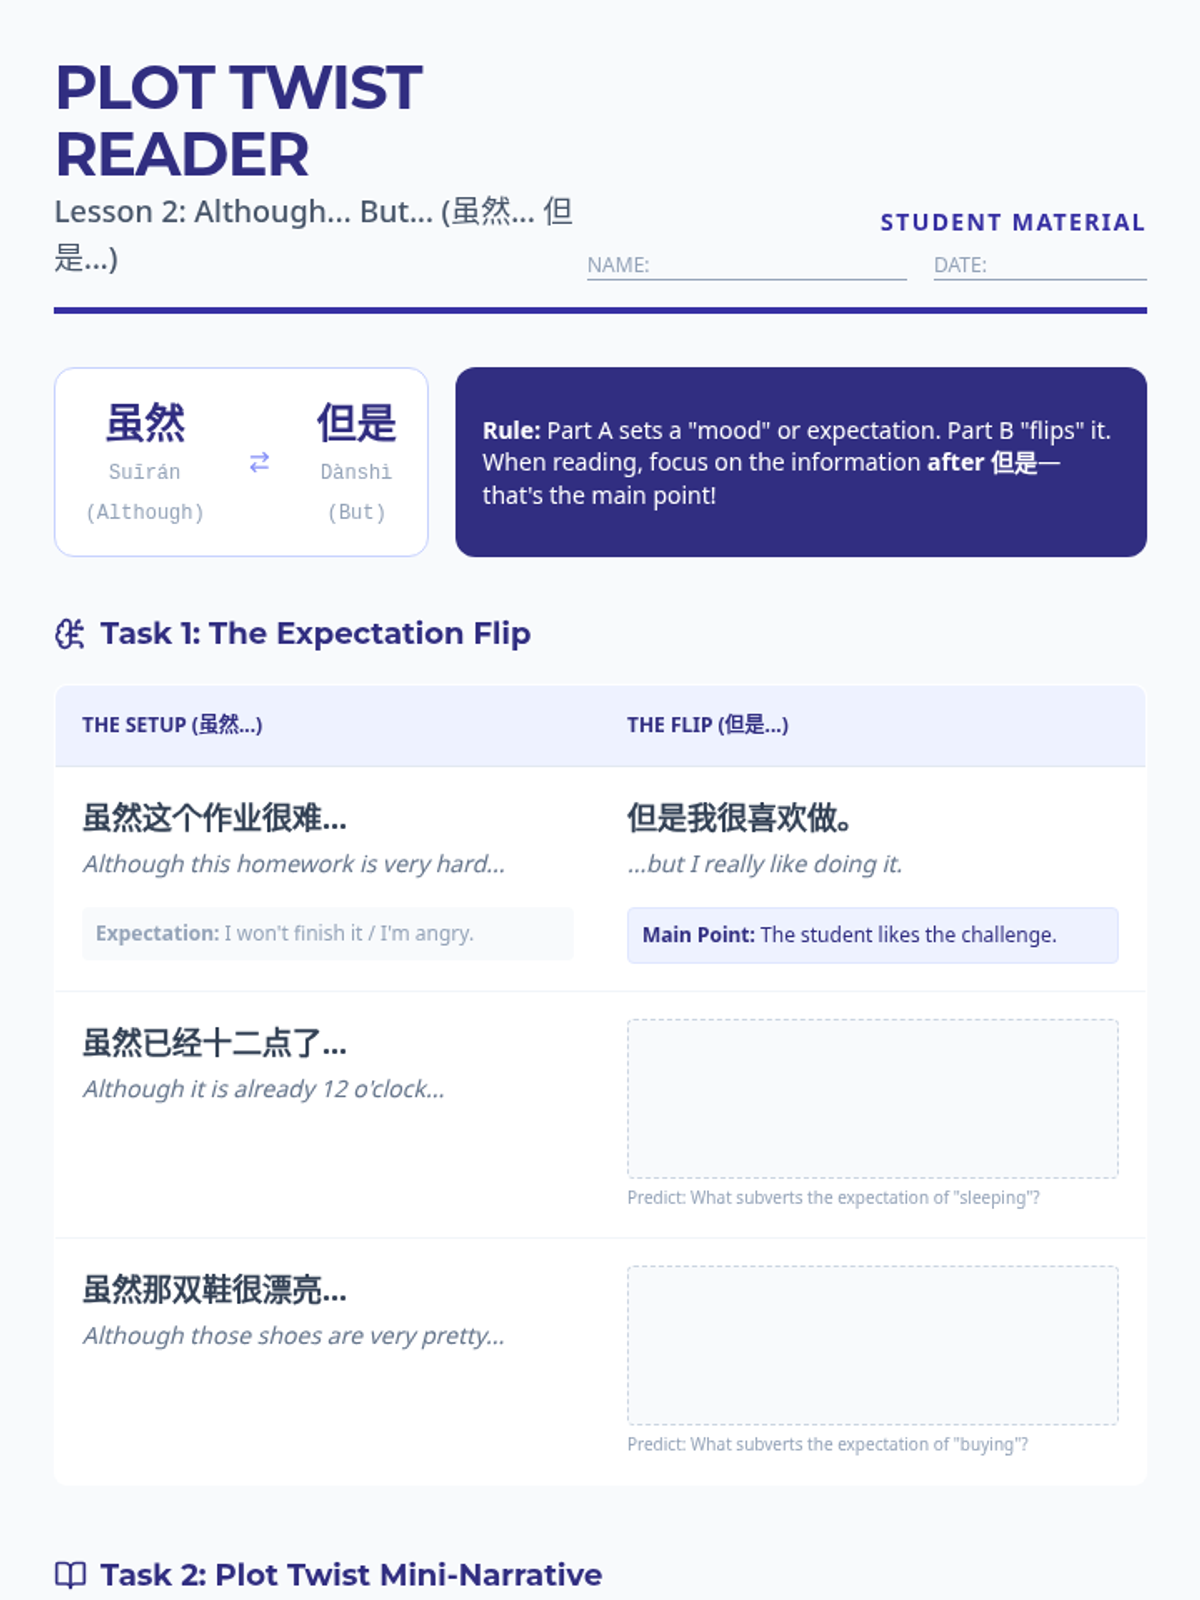This screenshot has height=1600, width=1200.
Task: Click the Task 2: Plot Twist Mini-Narrative heading
Action: [x=351, y=1575]
